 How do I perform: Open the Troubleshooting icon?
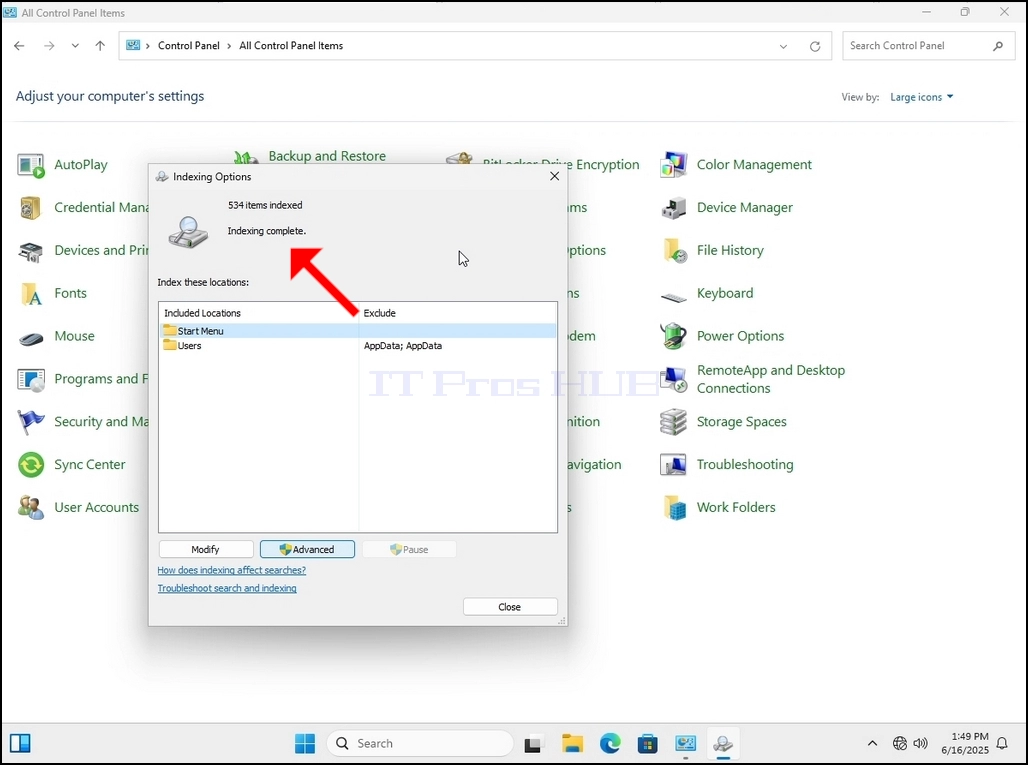click(673, 465)
